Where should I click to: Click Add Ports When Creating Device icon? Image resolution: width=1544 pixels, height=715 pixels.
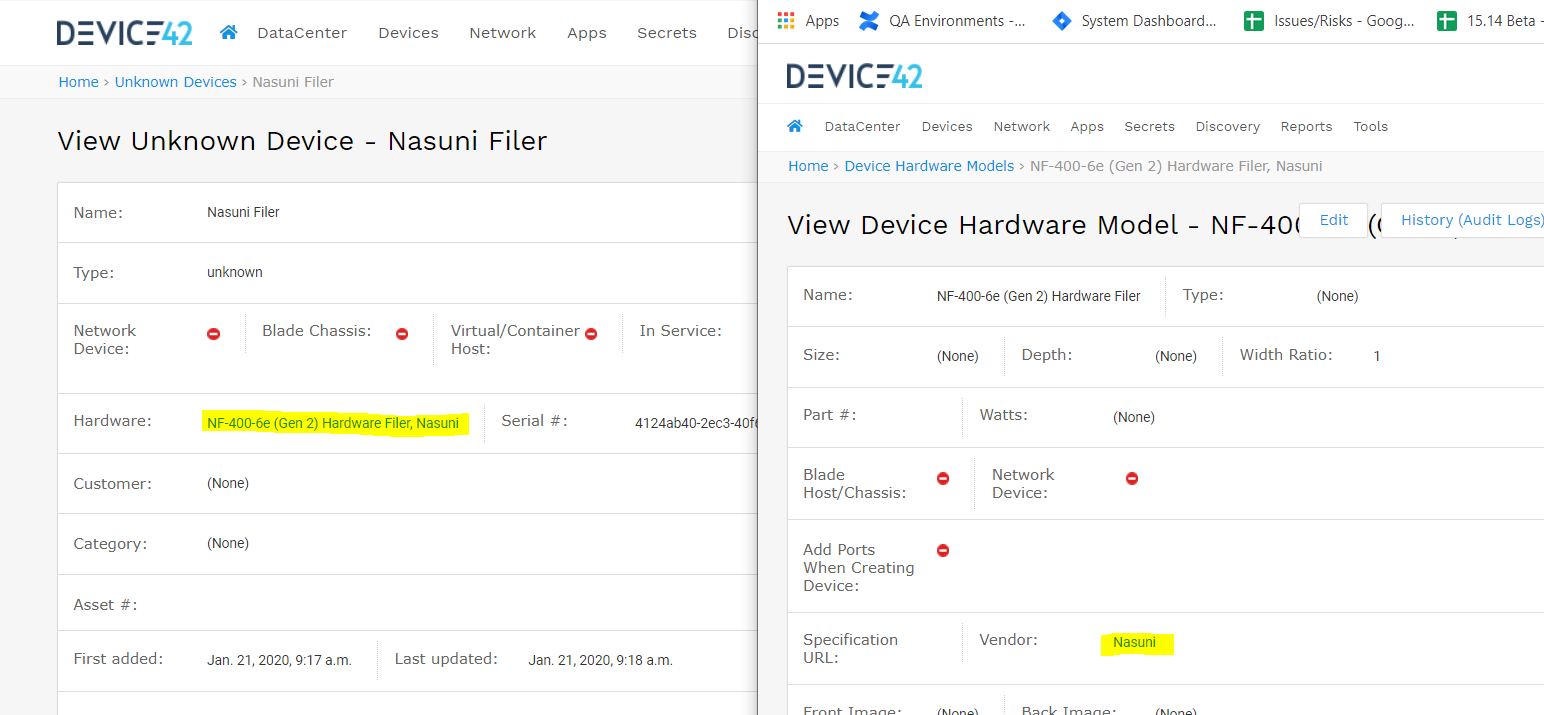point(943,550)
